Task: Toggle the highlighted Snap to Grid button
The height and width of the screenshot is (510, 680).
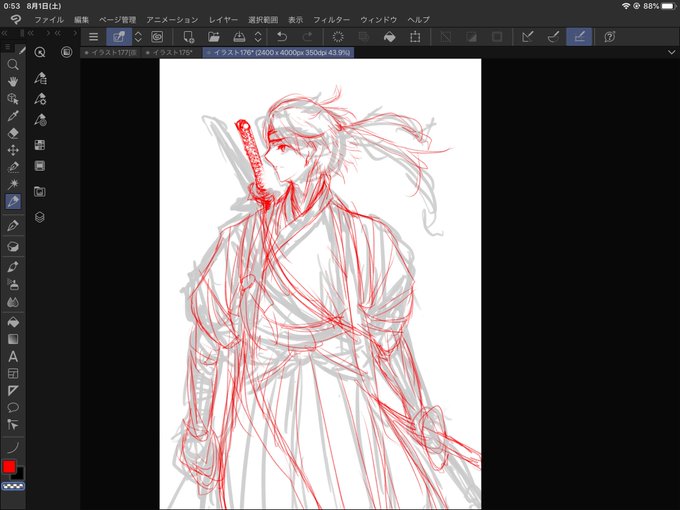Action: (x=579, y=37)
